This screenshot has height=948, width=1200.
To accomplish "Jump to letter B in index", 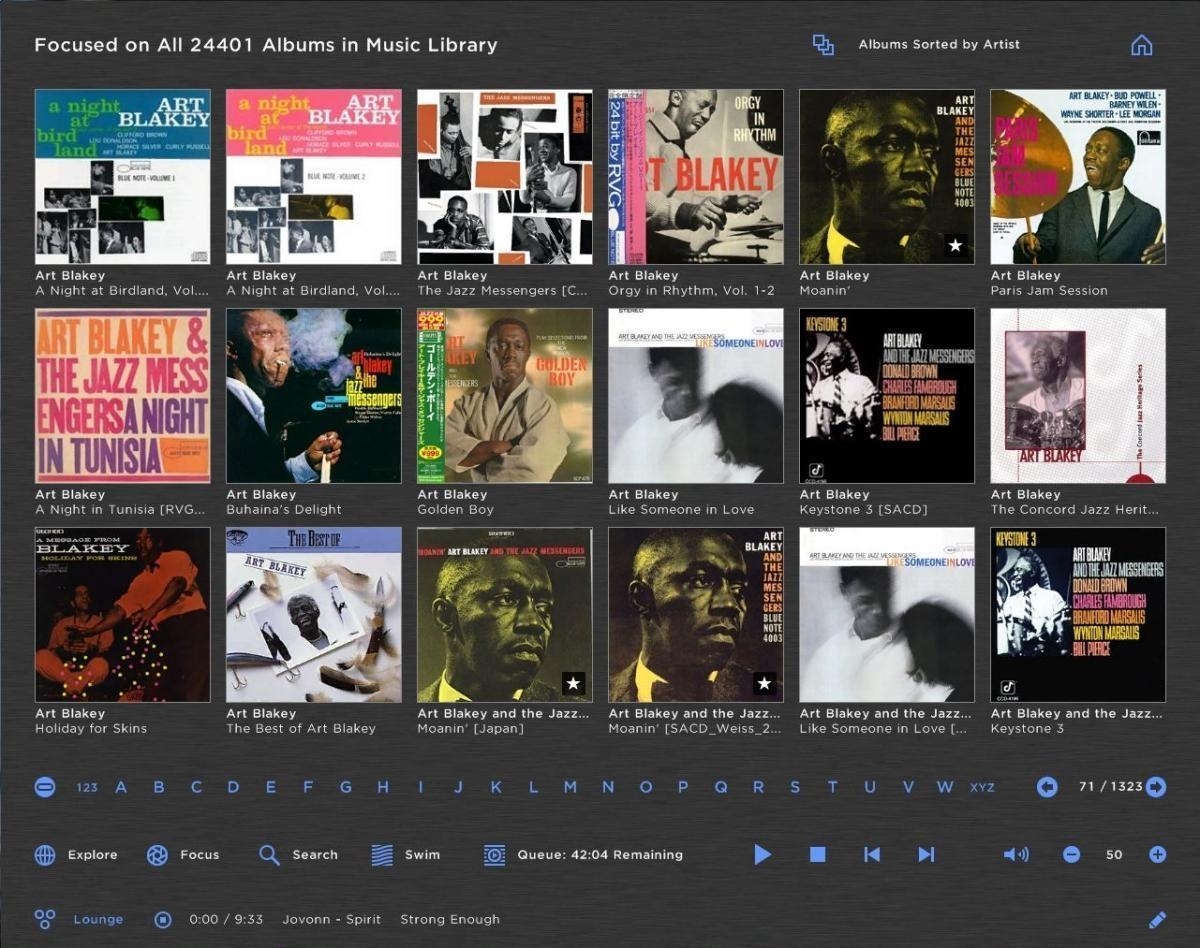I will [158, 787].
